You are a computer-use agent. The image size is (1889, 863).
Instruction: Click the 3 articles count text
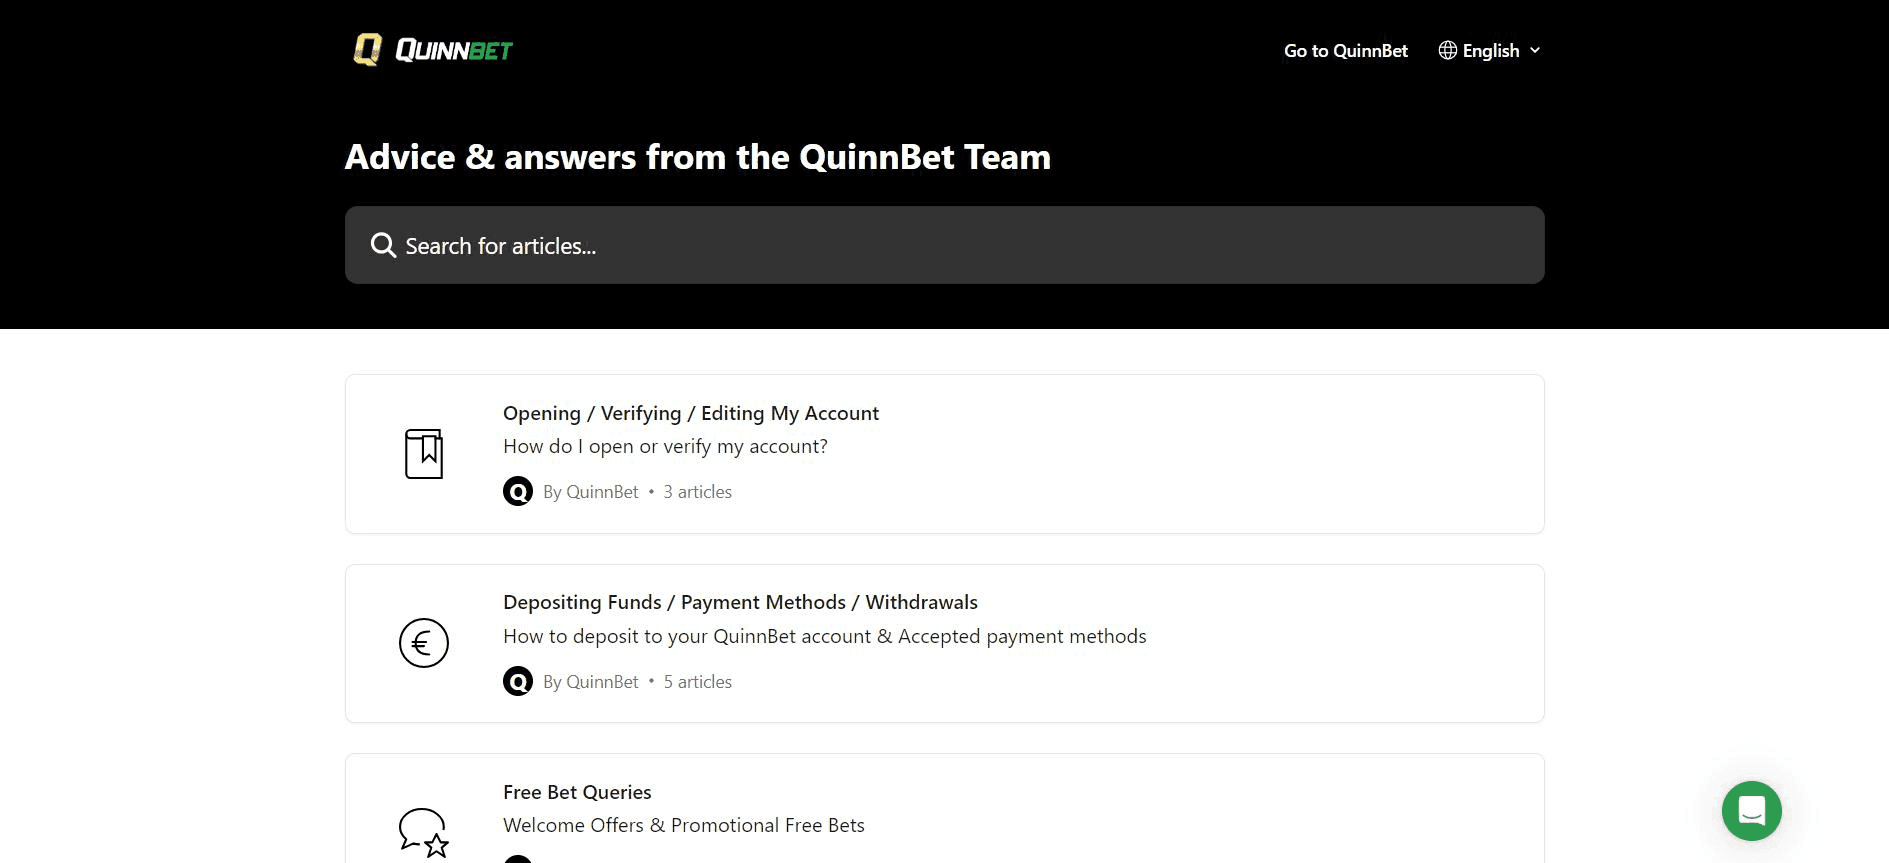point(698,492)
